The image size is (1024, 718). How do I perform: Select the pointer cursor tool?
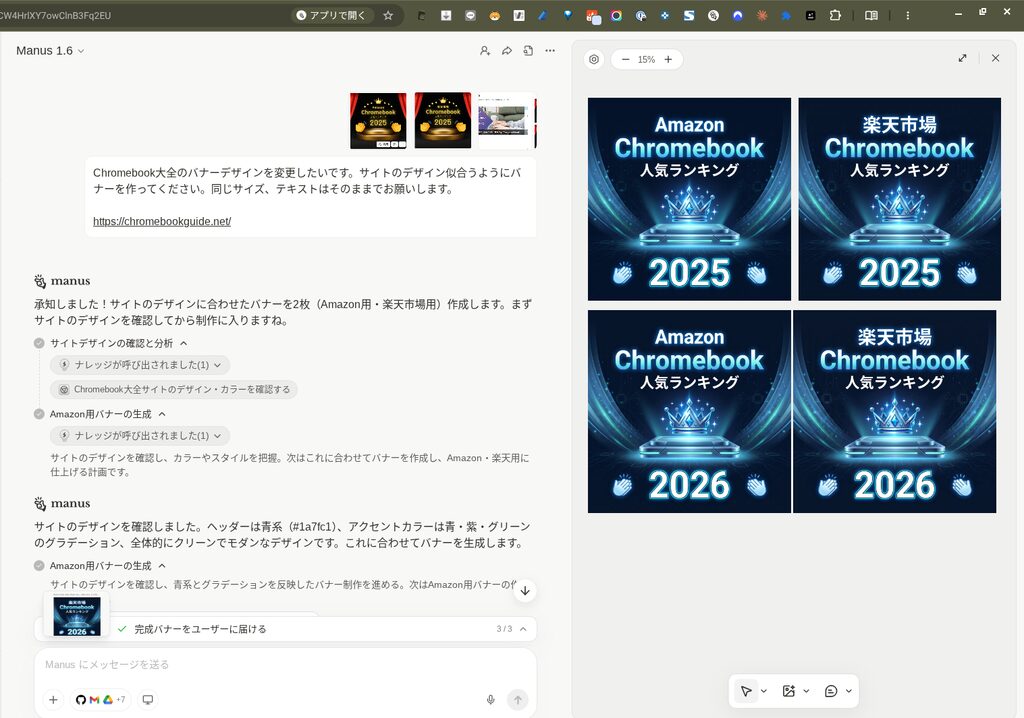(746, 691)
